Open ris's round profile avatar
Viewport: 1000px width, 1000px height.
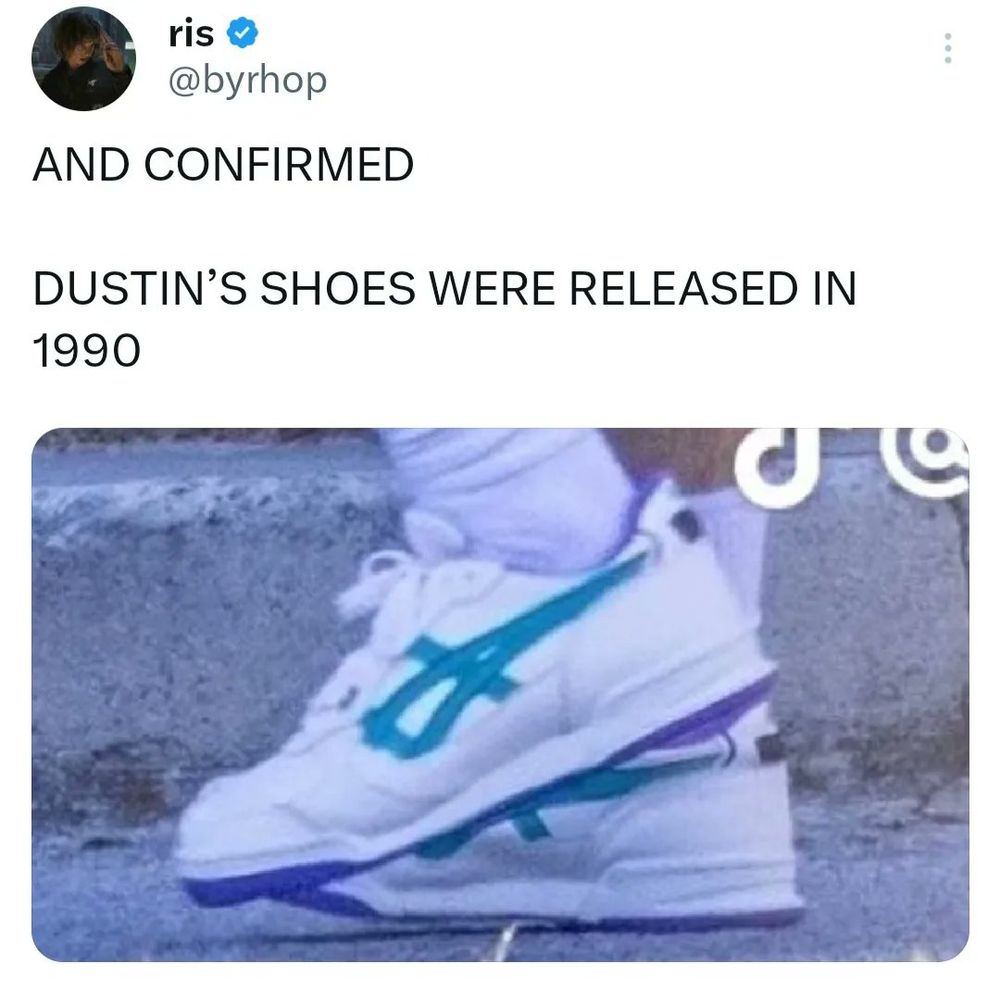[x=84, y=59]
